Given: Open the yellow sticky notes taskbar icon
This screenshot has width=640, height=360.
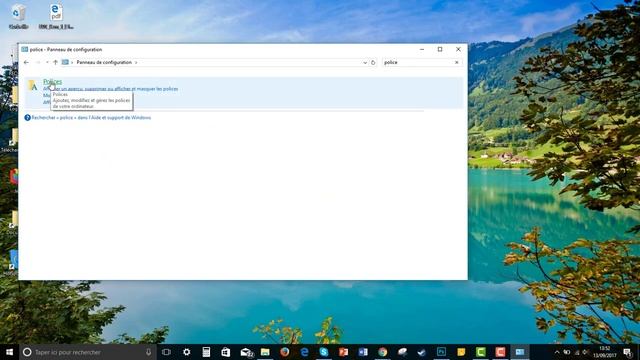Looking at the screenshot, I should click(x=461, y=352).
